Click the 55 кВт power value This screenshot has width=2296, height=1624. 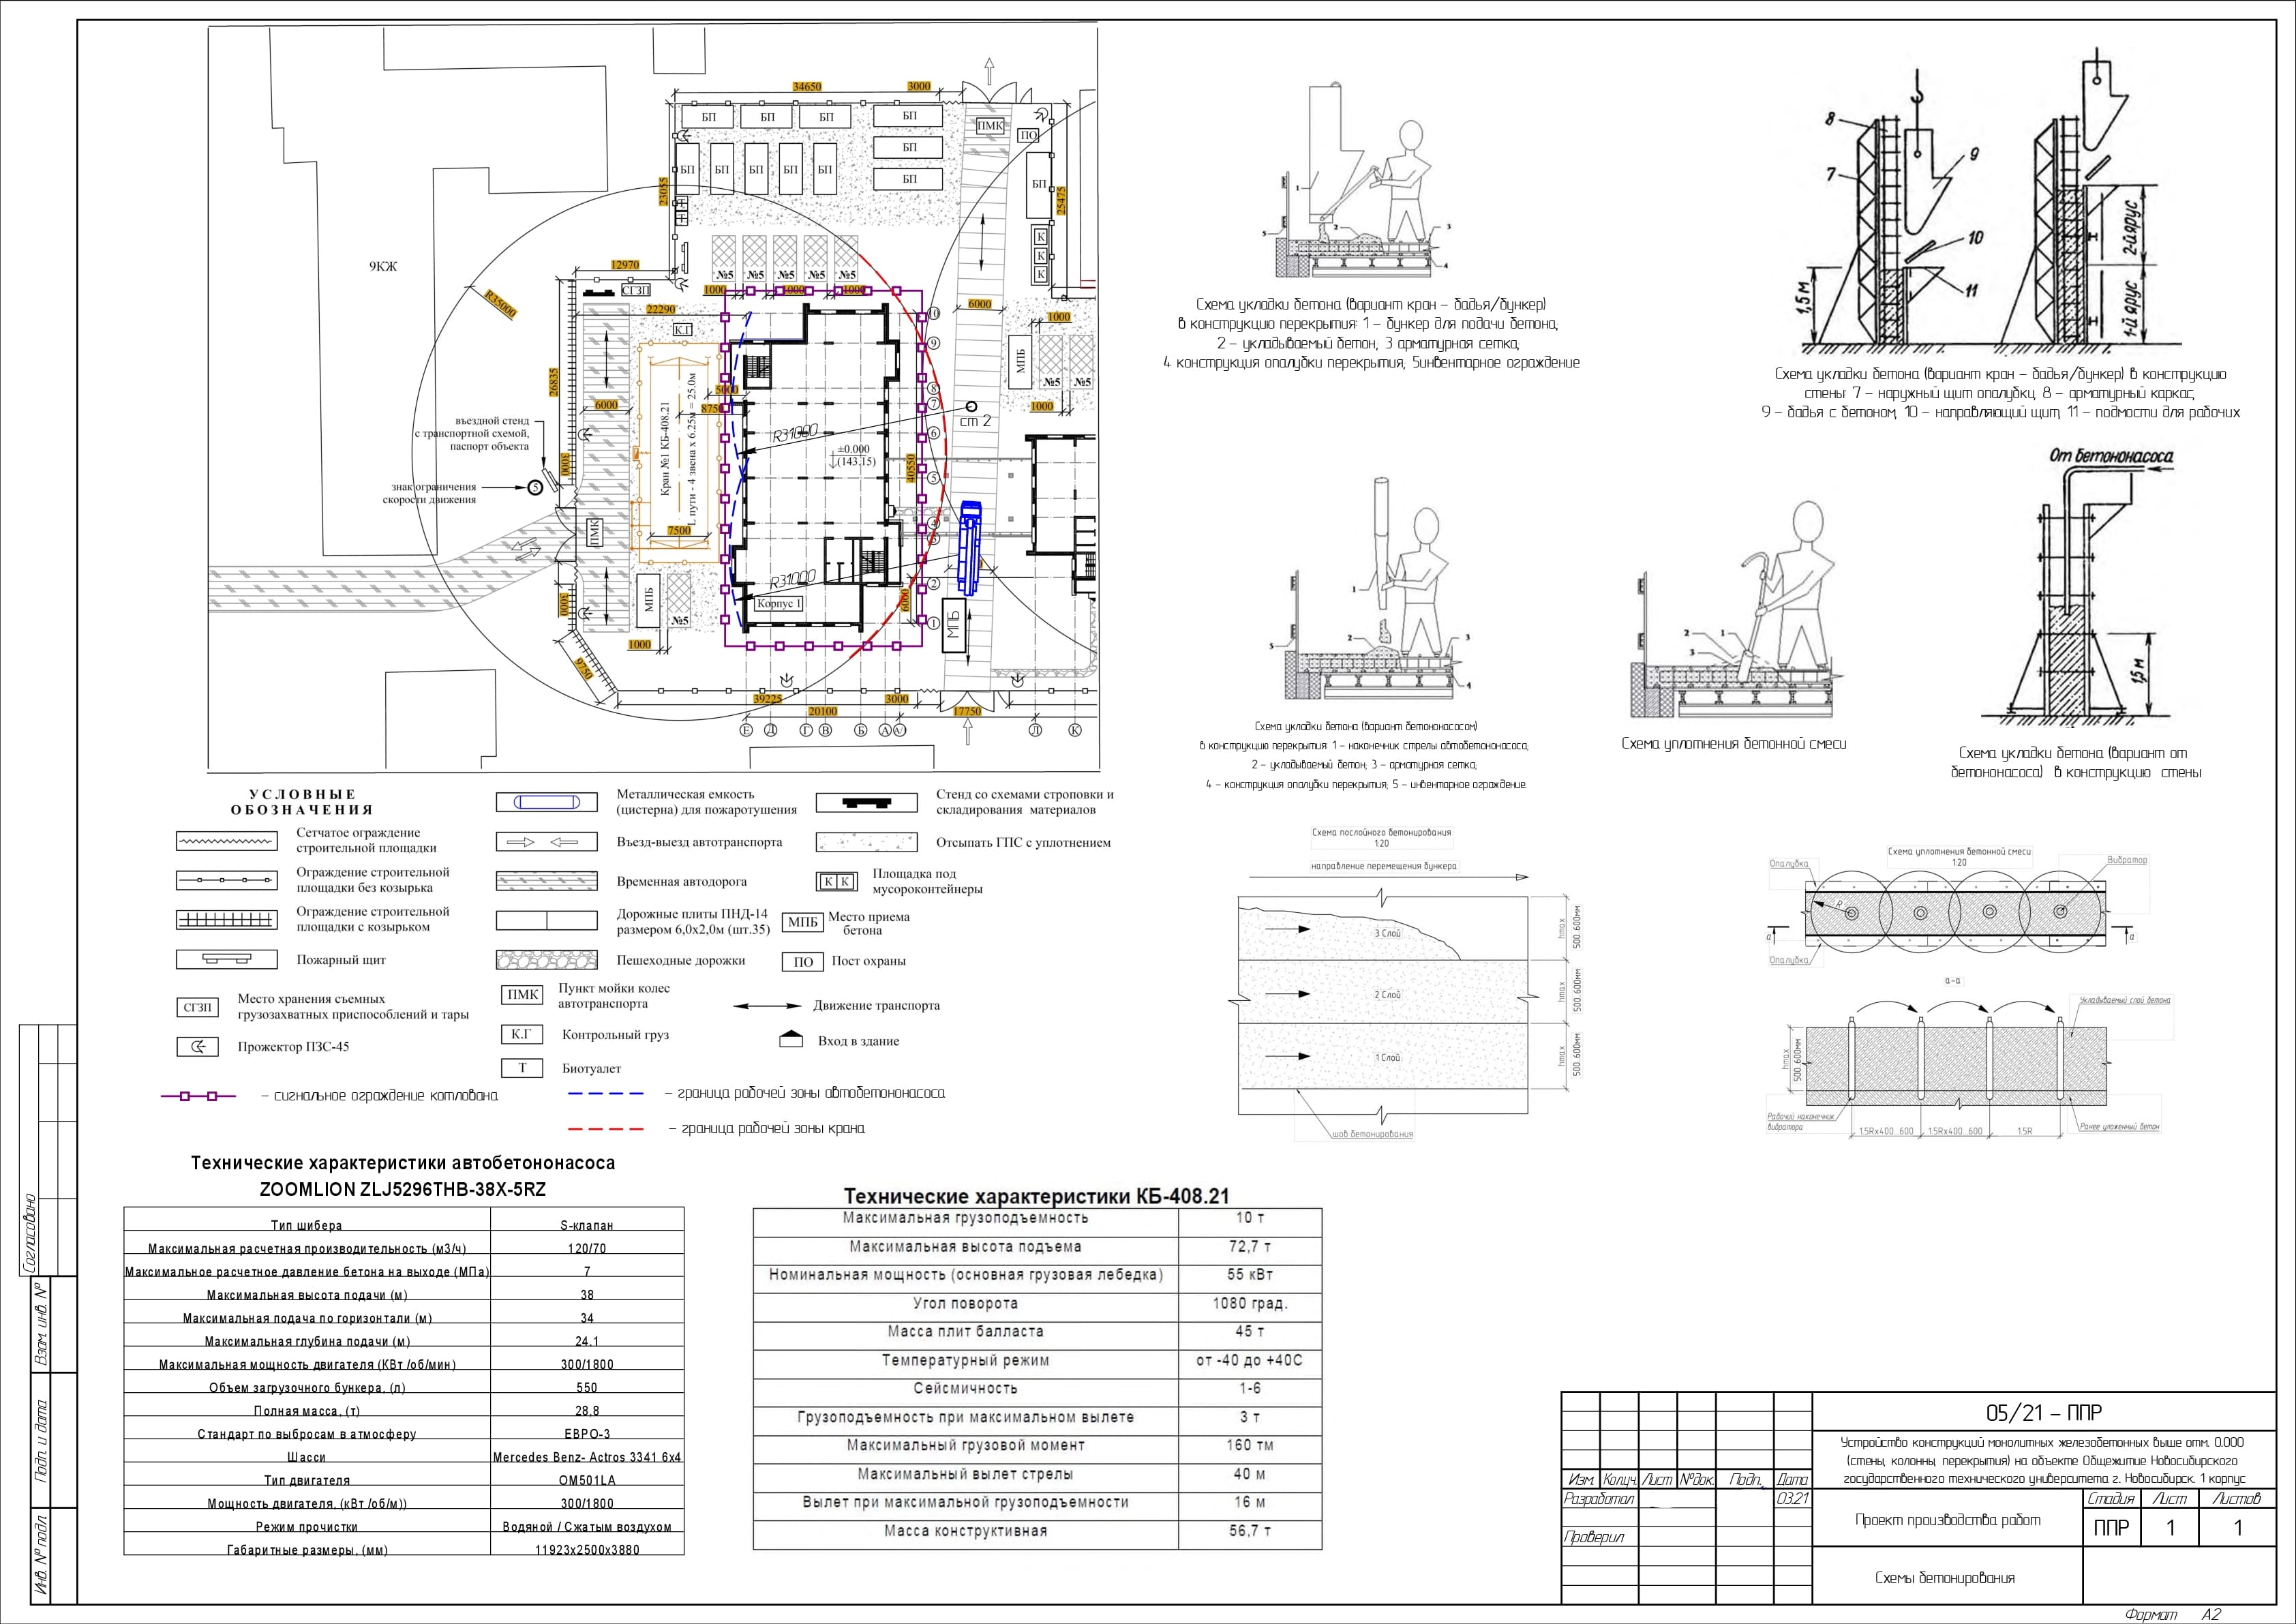click(x=1250, y=1275)
